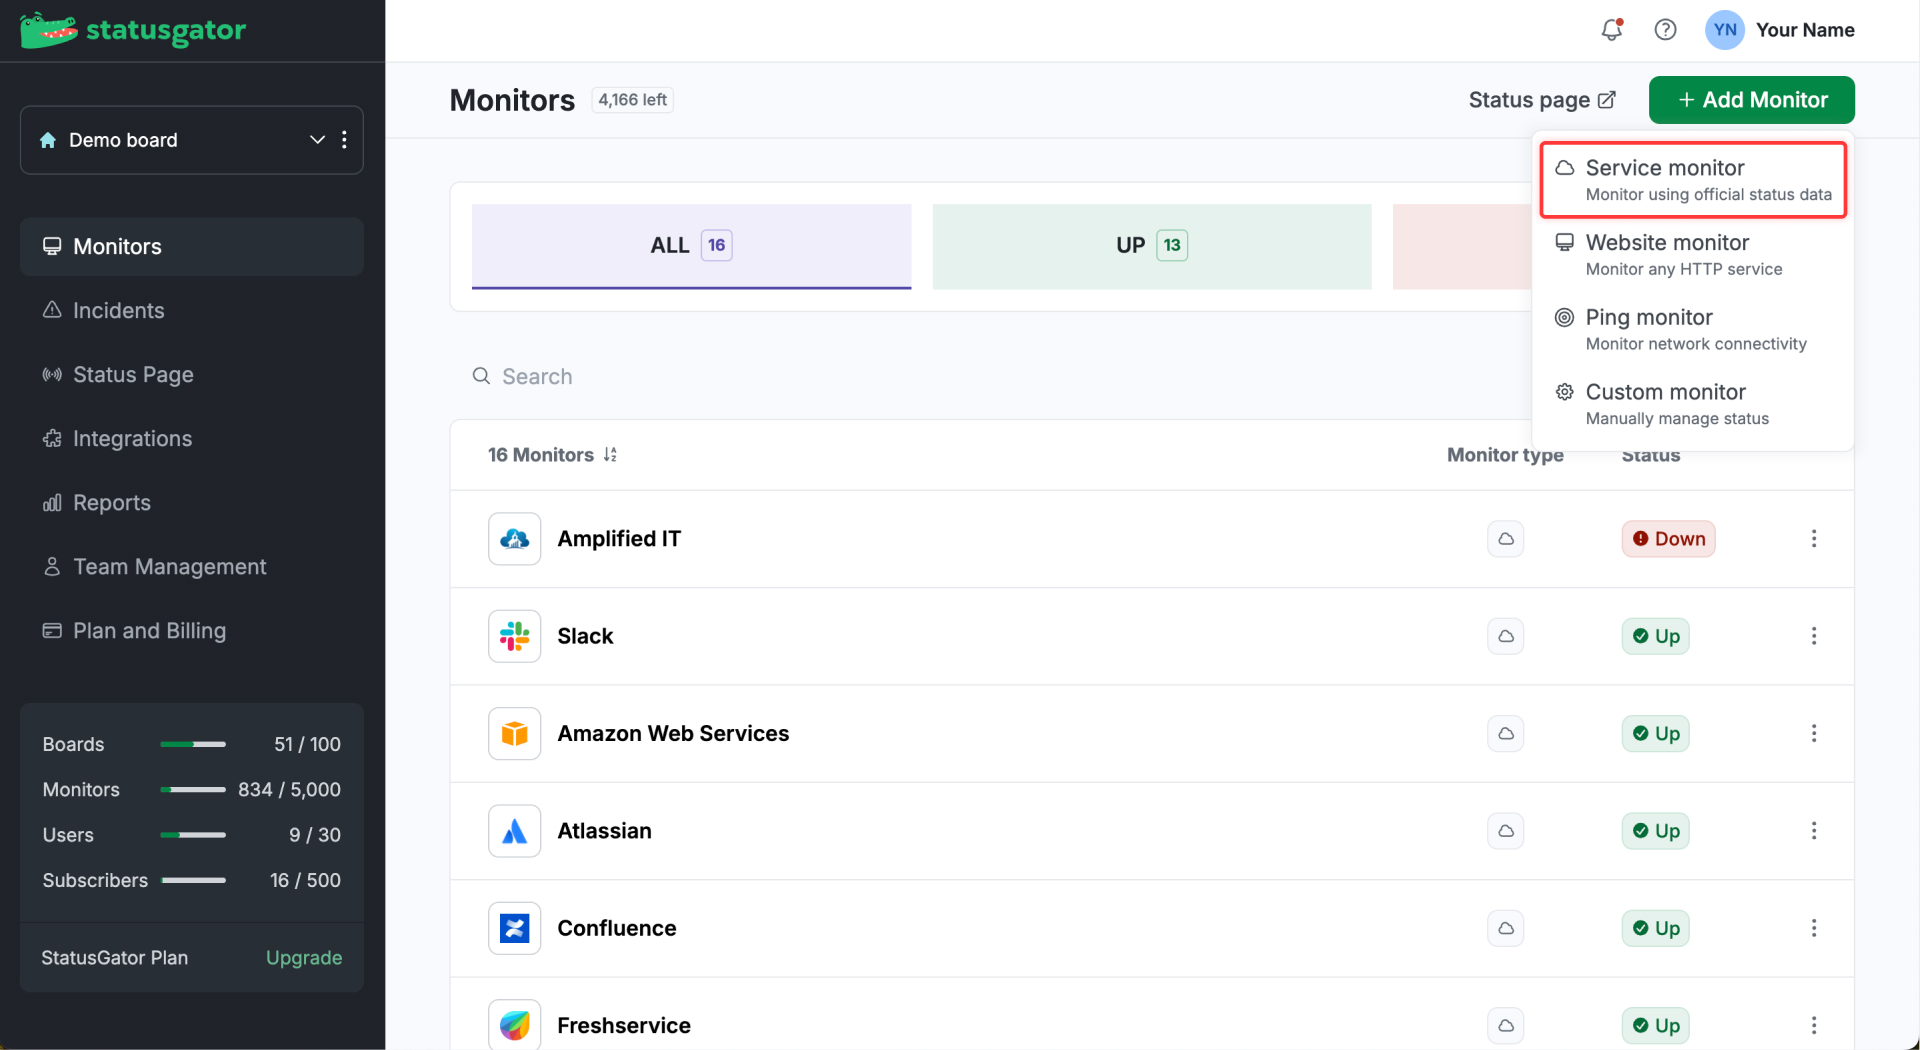
Task: Open the Freshservice monitor name
Action: 624,1025
